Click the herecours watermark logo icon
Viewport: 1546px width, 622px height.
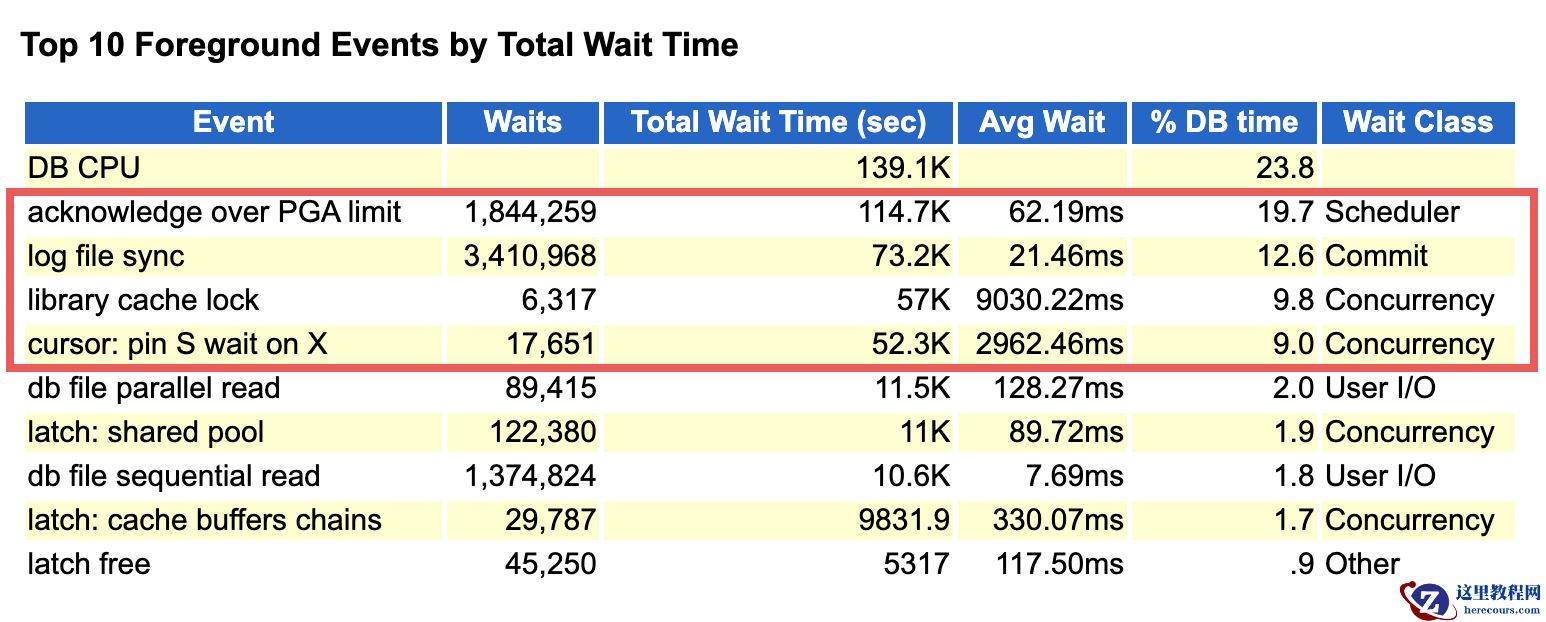click(x=1427, y=598)
